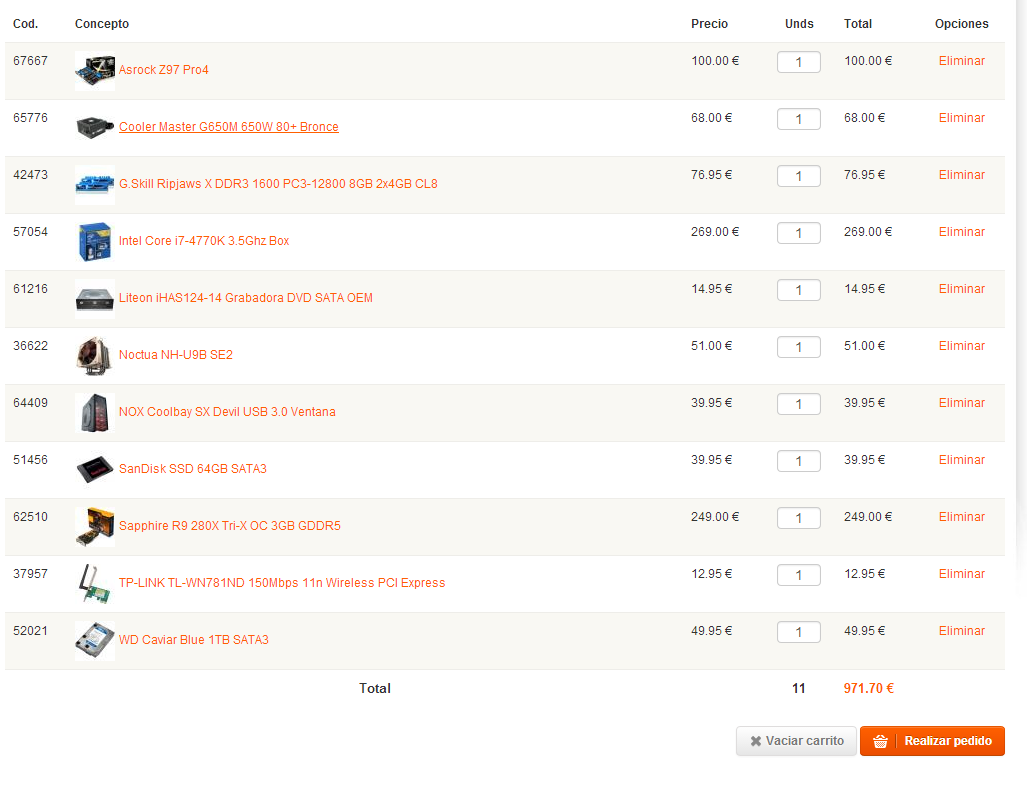
Task: Focus the units field for Sapphire R9 280X
Action: click(798, 518)
